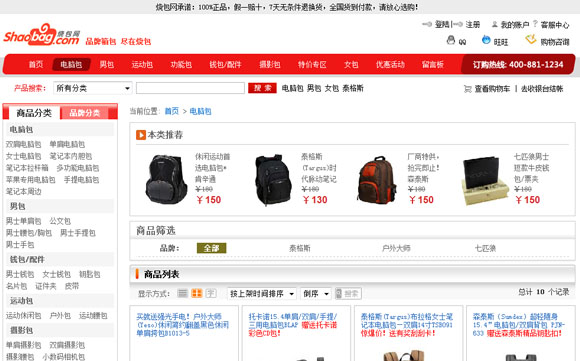This screenshot has height=361, width=580.
Task: Click the Shaobag.com logo
Action: pos(41,35)
